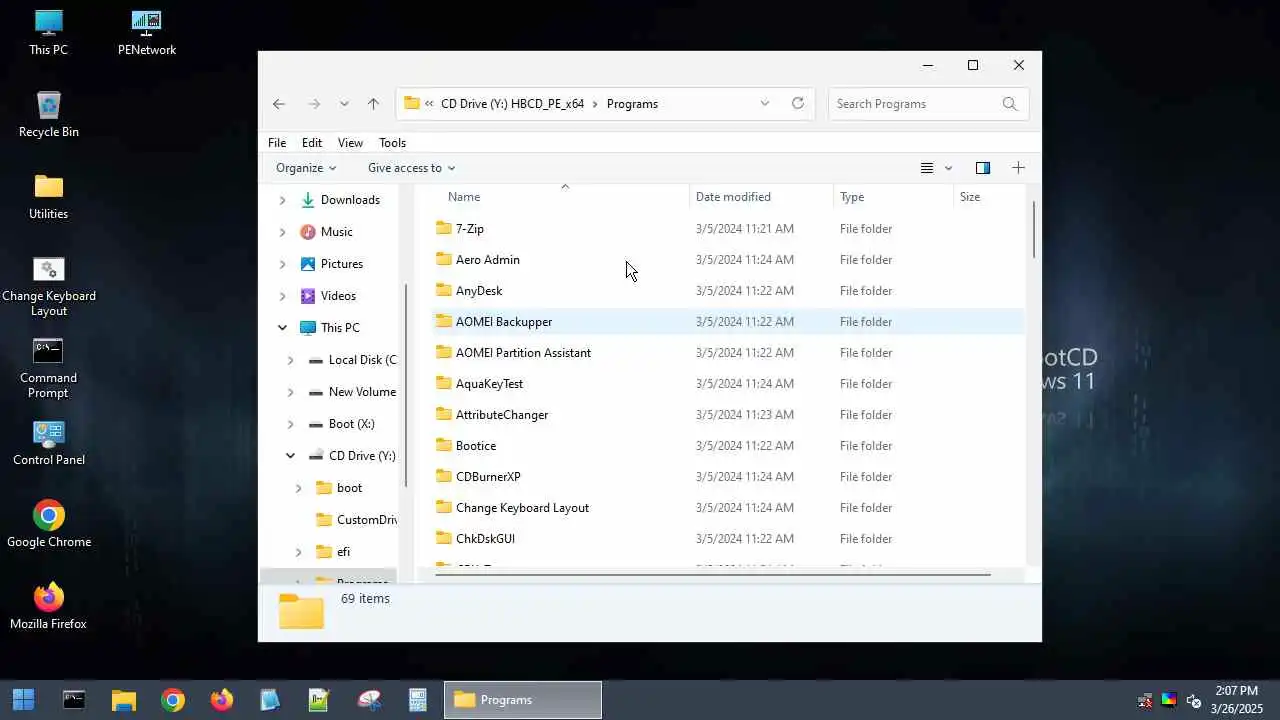Screen dimensions: 1280x720
Task: Select AOMEI Partition Assistant folder
Action: [729, 353]
